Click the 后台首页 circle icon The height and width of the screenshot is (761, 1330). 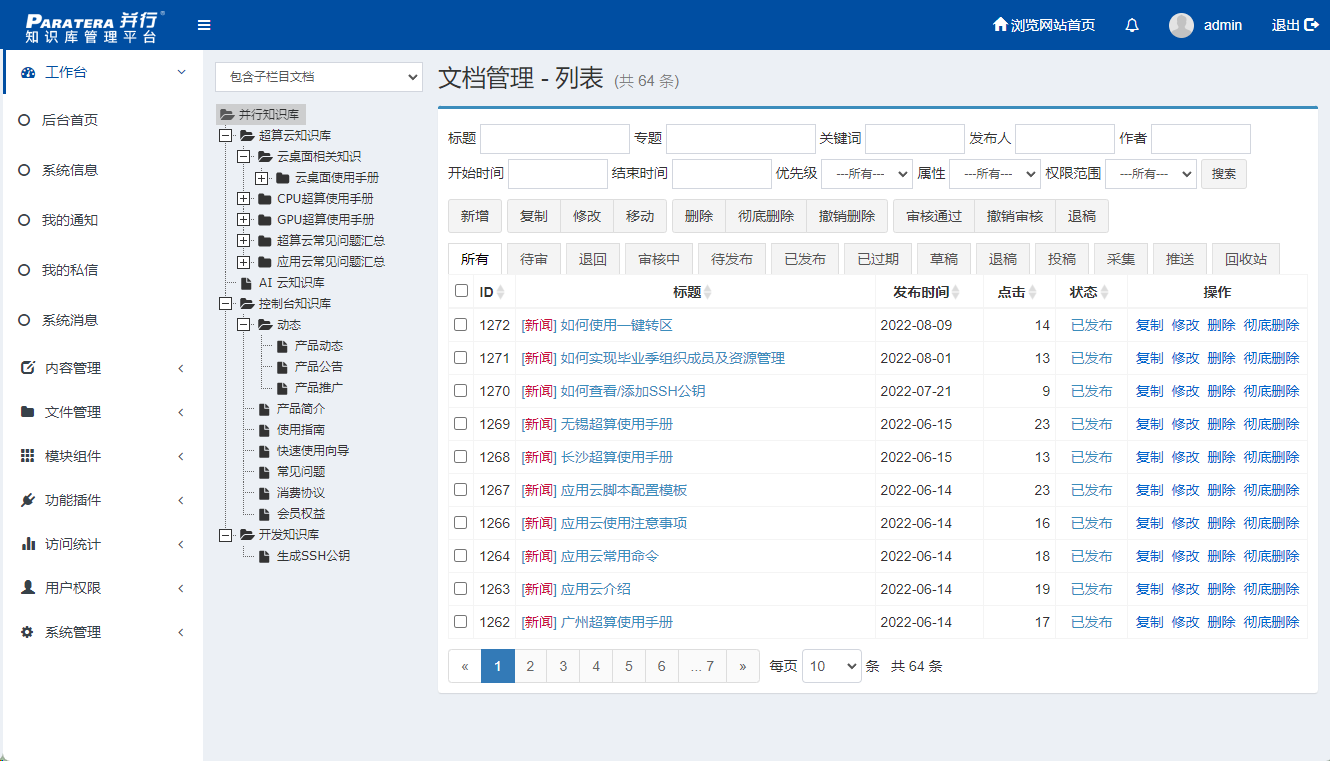pos(25,120)
